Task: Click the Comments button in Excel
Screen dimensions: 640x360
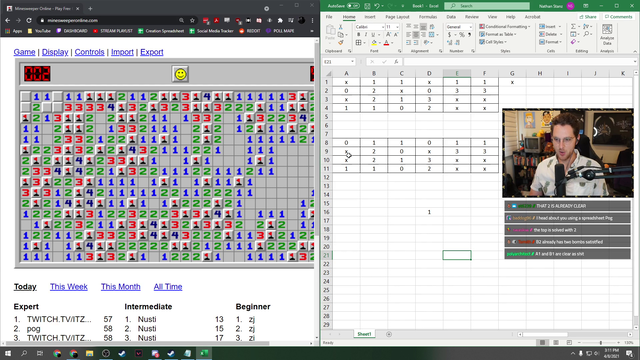Action: [x=619, y=17]
